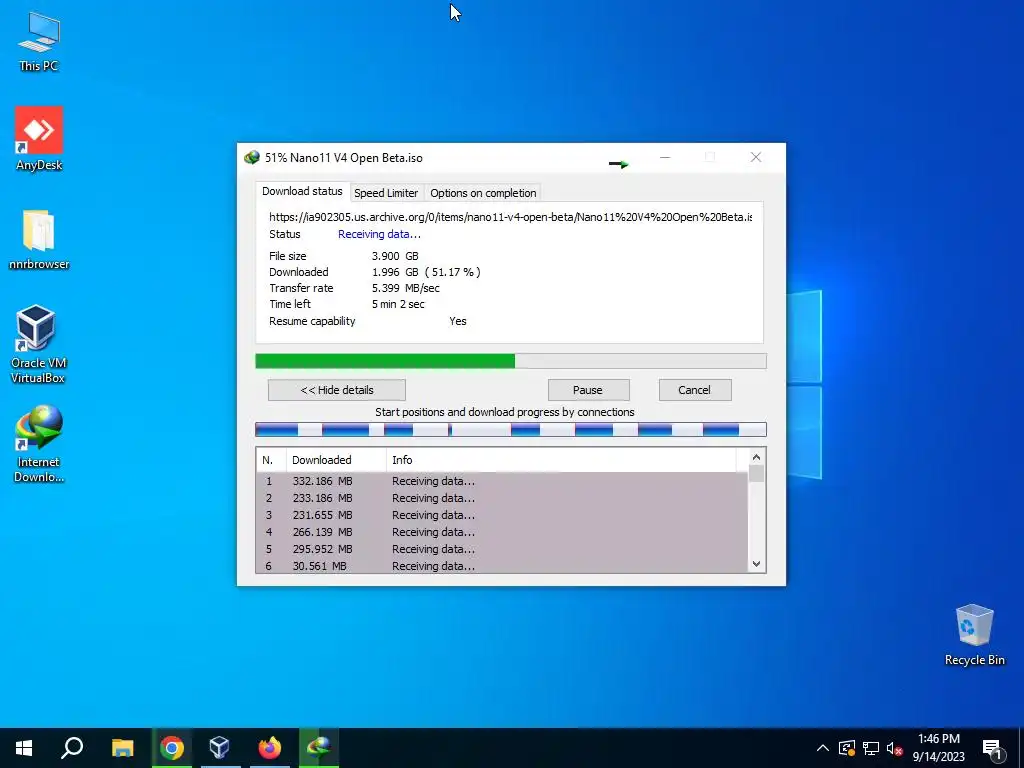Select the Recycle Bin desktop icon
Viewport: 1024px width, 768px height.
pos(974,635)
